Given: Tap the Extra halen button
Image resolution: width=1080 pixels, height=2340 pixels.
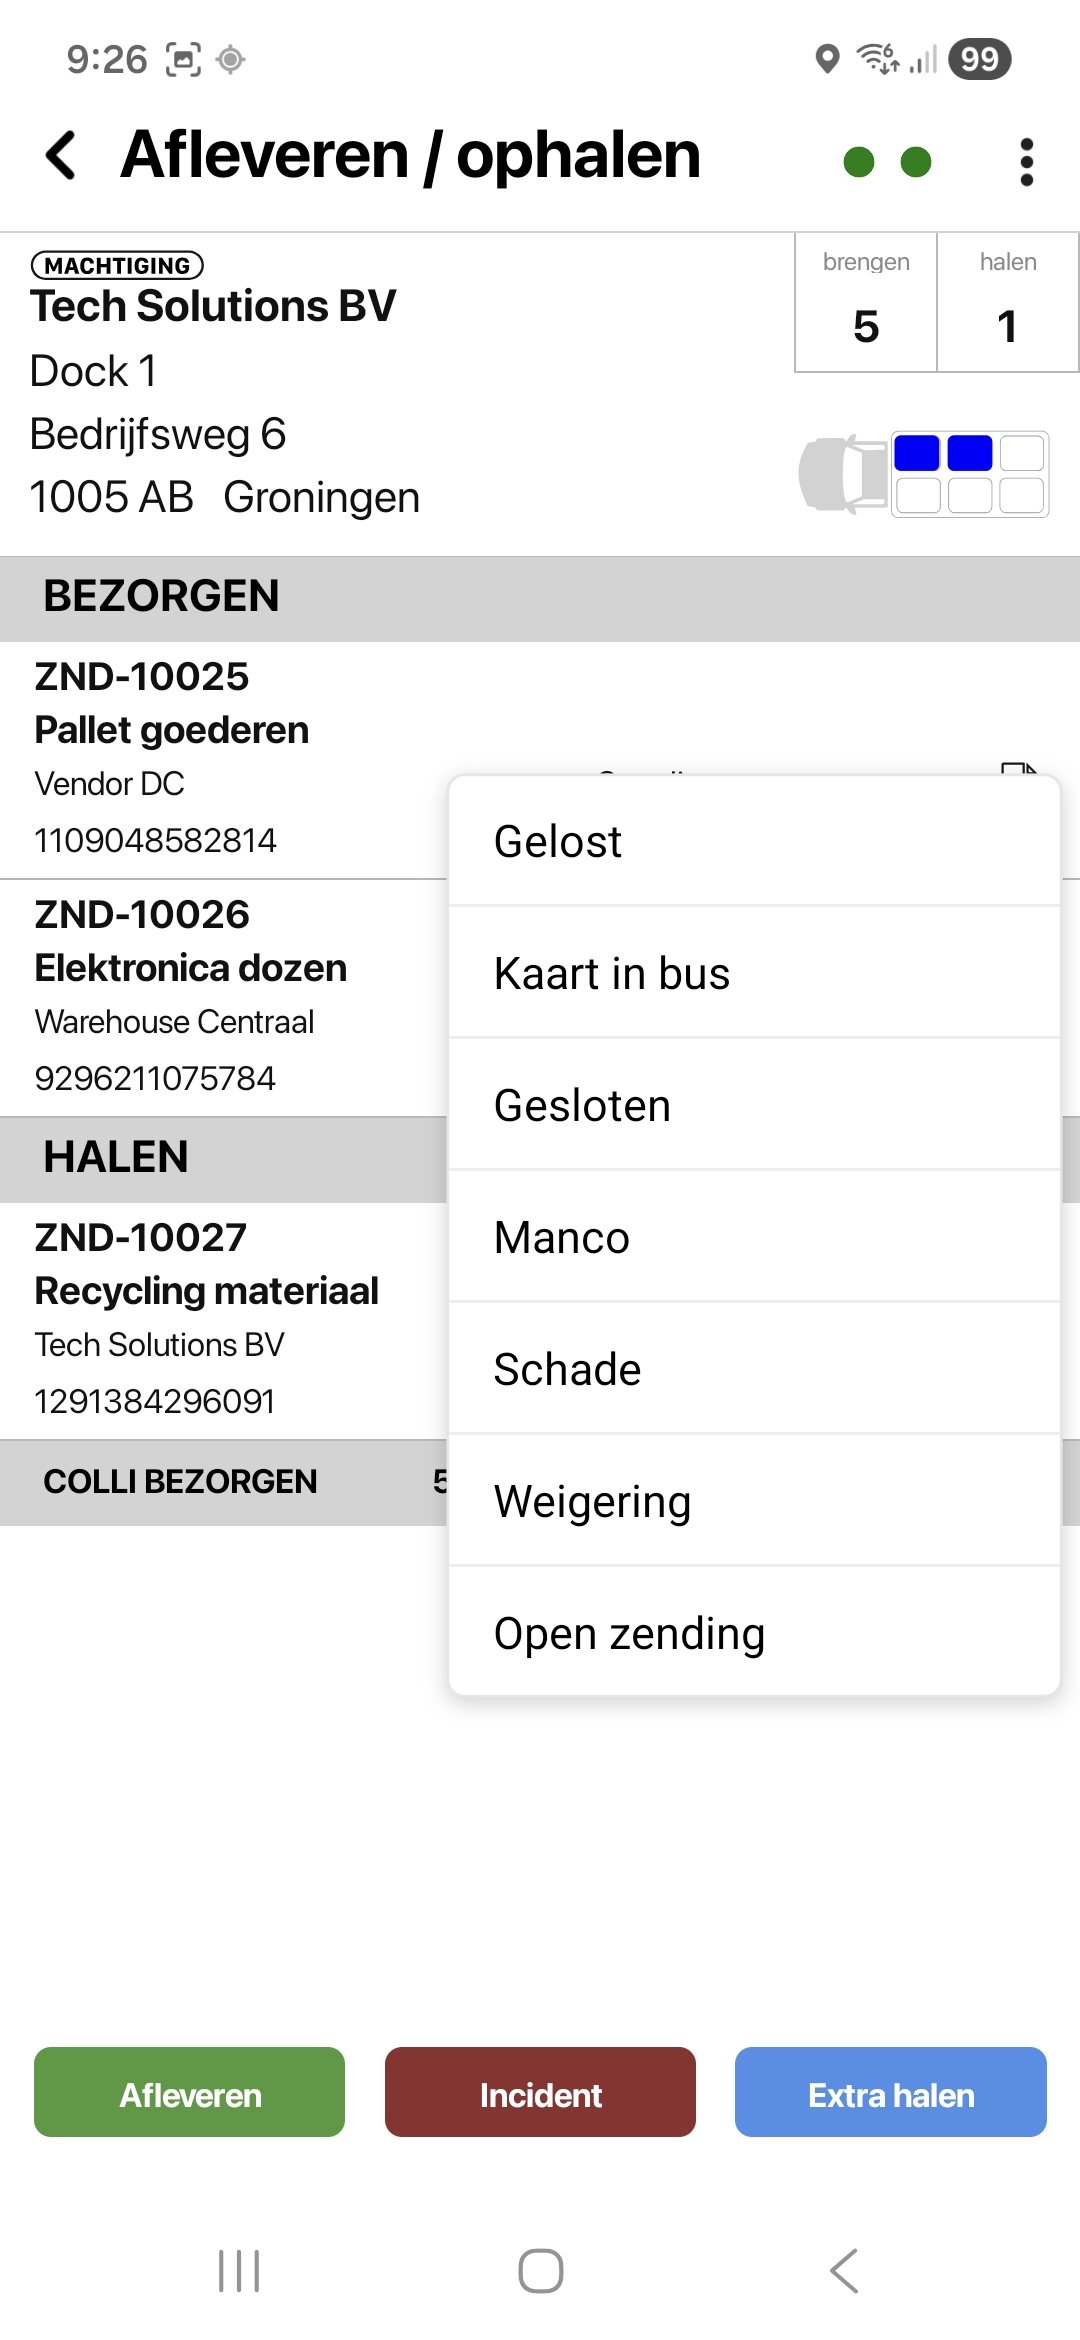Looking at the screenshot, I should pyautogui.click(x=889, y=2094).
